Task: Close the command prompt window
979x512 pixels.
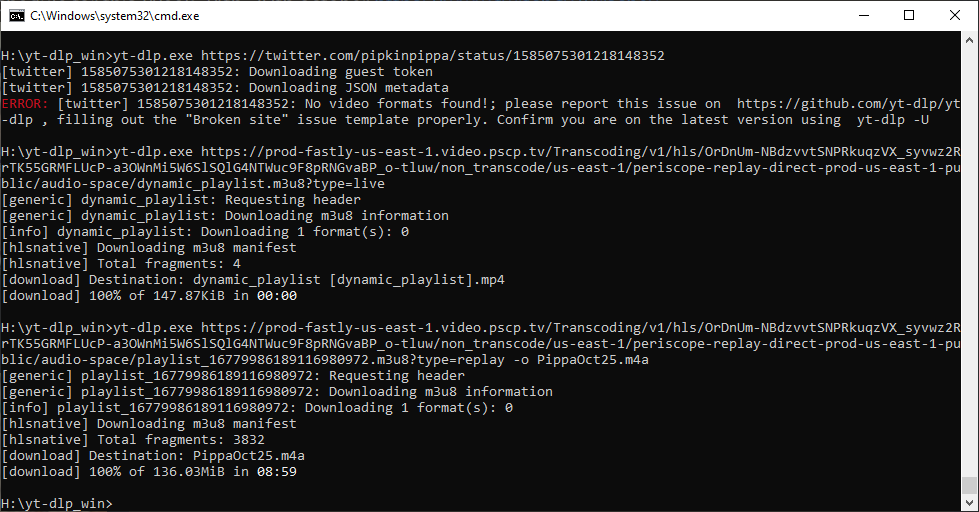Action: pos(955,15)
